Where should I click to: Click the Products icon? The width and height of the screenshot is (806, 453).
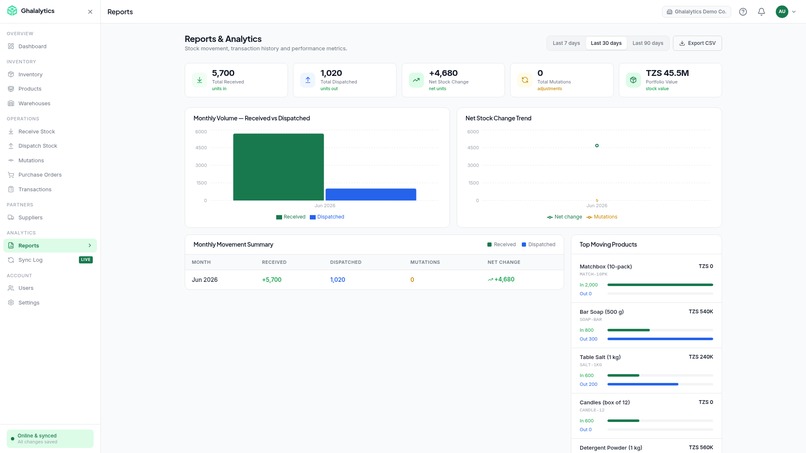tap(11, 89)
